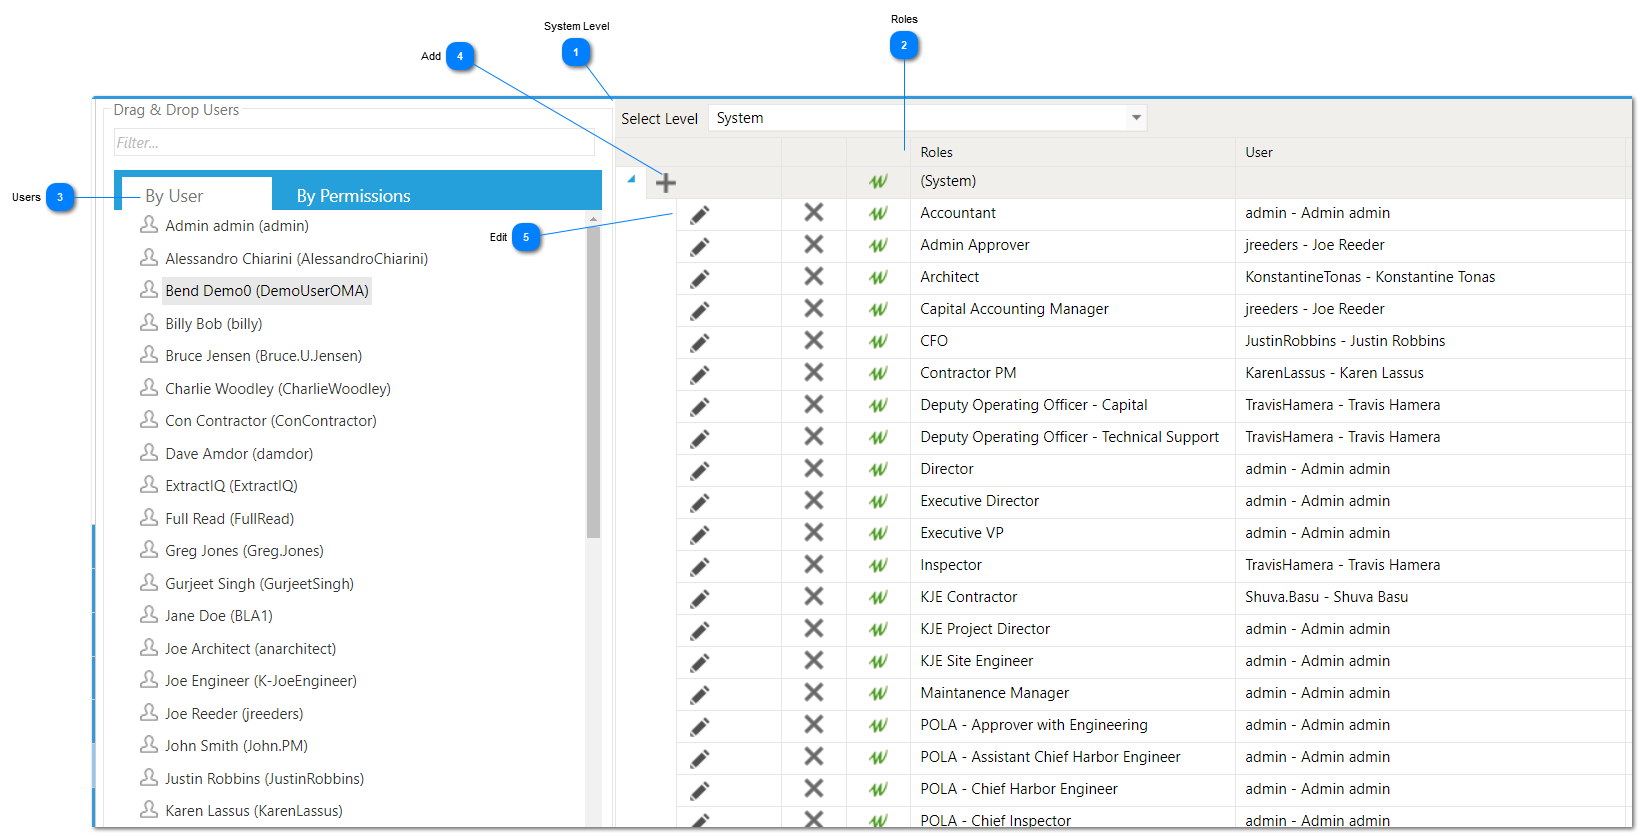Select Bend Demo0 (DemoUserOMA) user
The width and height of the screenshot is (1641, 836).
267,291
